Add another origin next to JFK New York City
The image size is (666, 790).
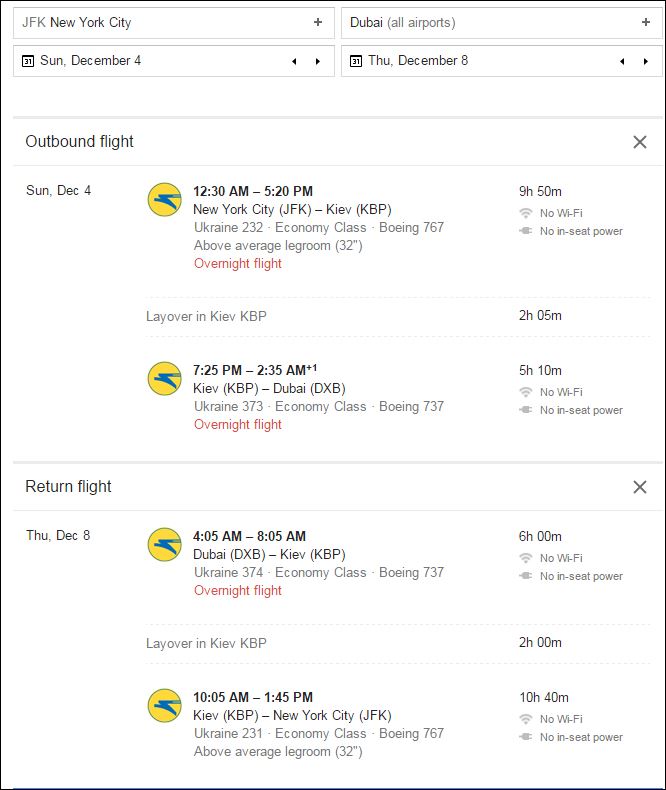click(318, 22)
